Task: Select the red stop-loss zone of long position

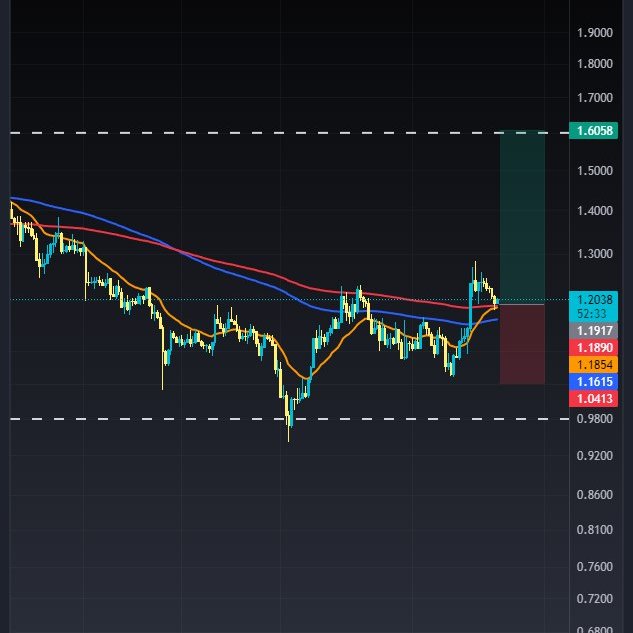Action: [x=522, y=344]
